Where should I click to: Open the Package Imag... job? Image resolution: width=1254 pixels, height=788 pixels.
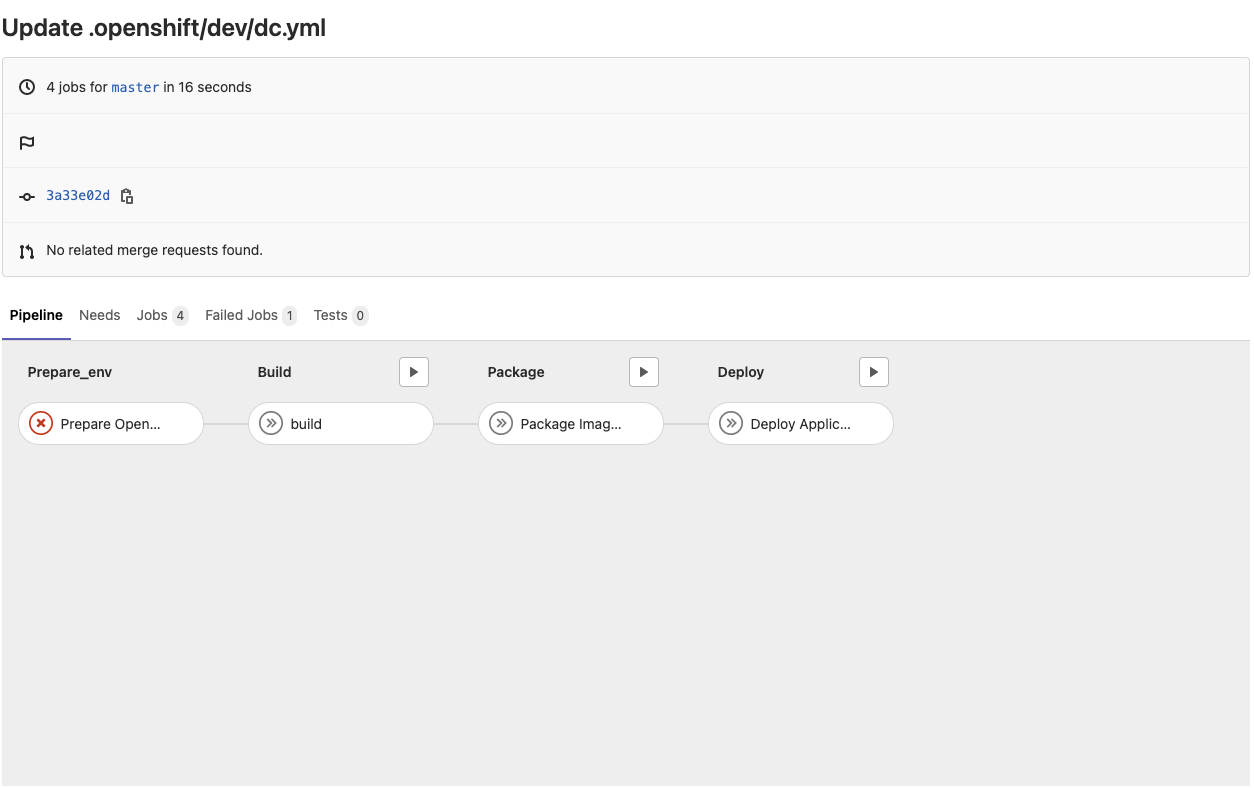pyautogui.click(x=571, y=424)
